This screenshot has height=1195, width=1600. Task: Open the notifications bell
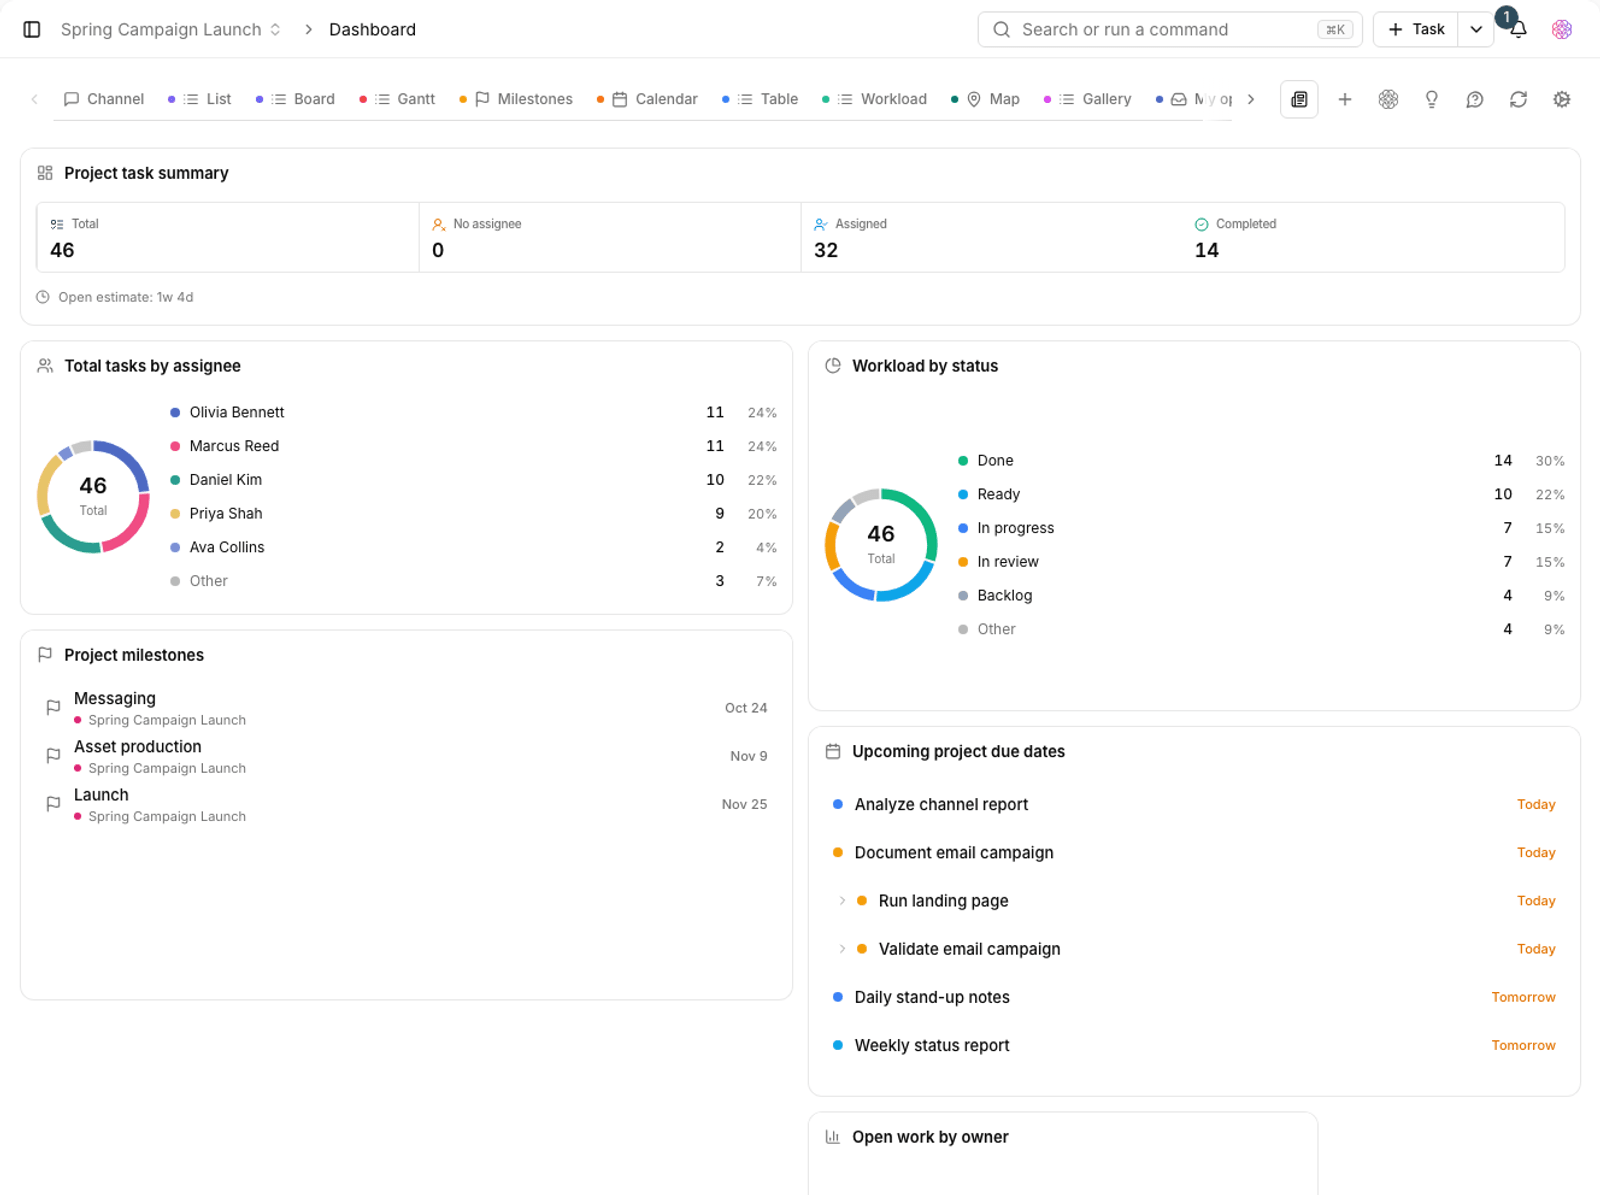pos(1518,29)
